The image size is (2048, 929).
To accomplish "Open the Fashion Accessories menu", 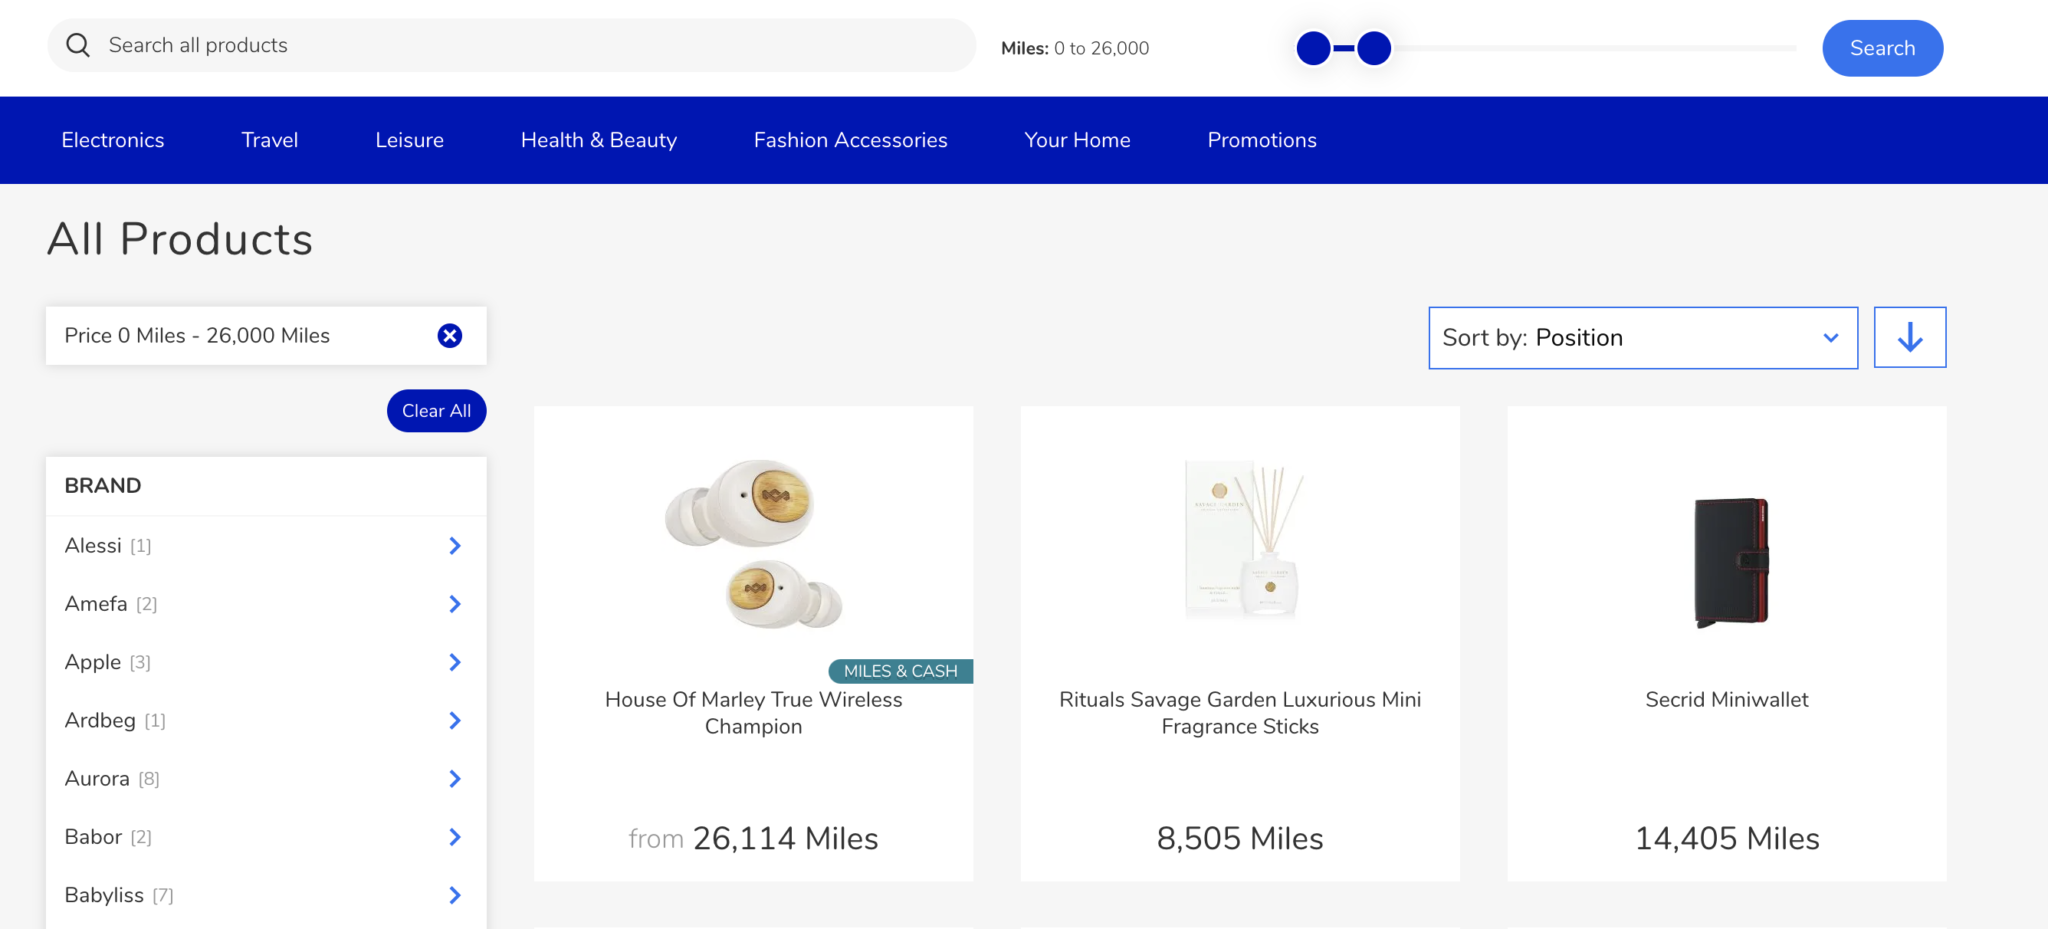I will pos(851,140).
